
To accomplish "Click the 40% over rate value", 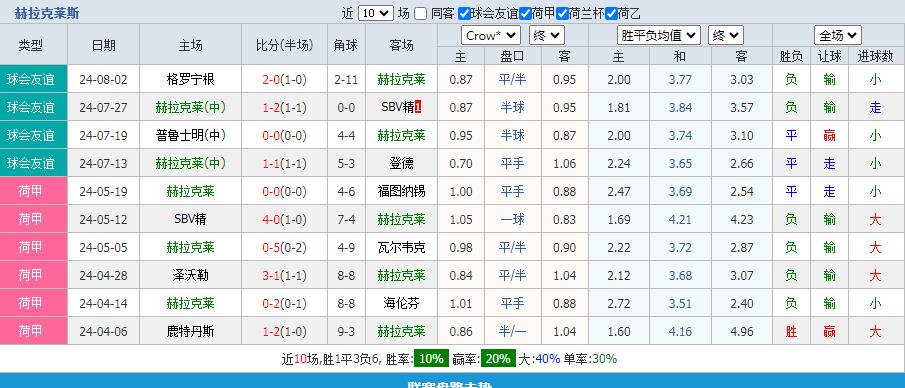I will [x=548, y=359].
